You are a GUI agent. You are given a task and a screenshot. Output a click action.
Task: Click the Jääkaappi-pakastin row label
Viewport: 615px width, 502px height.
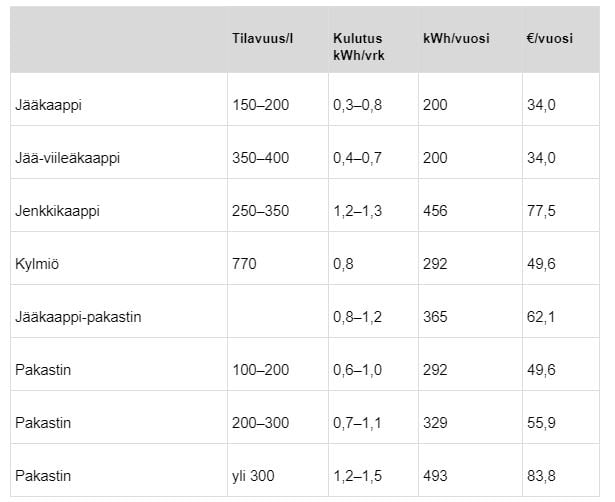(78, 317)
